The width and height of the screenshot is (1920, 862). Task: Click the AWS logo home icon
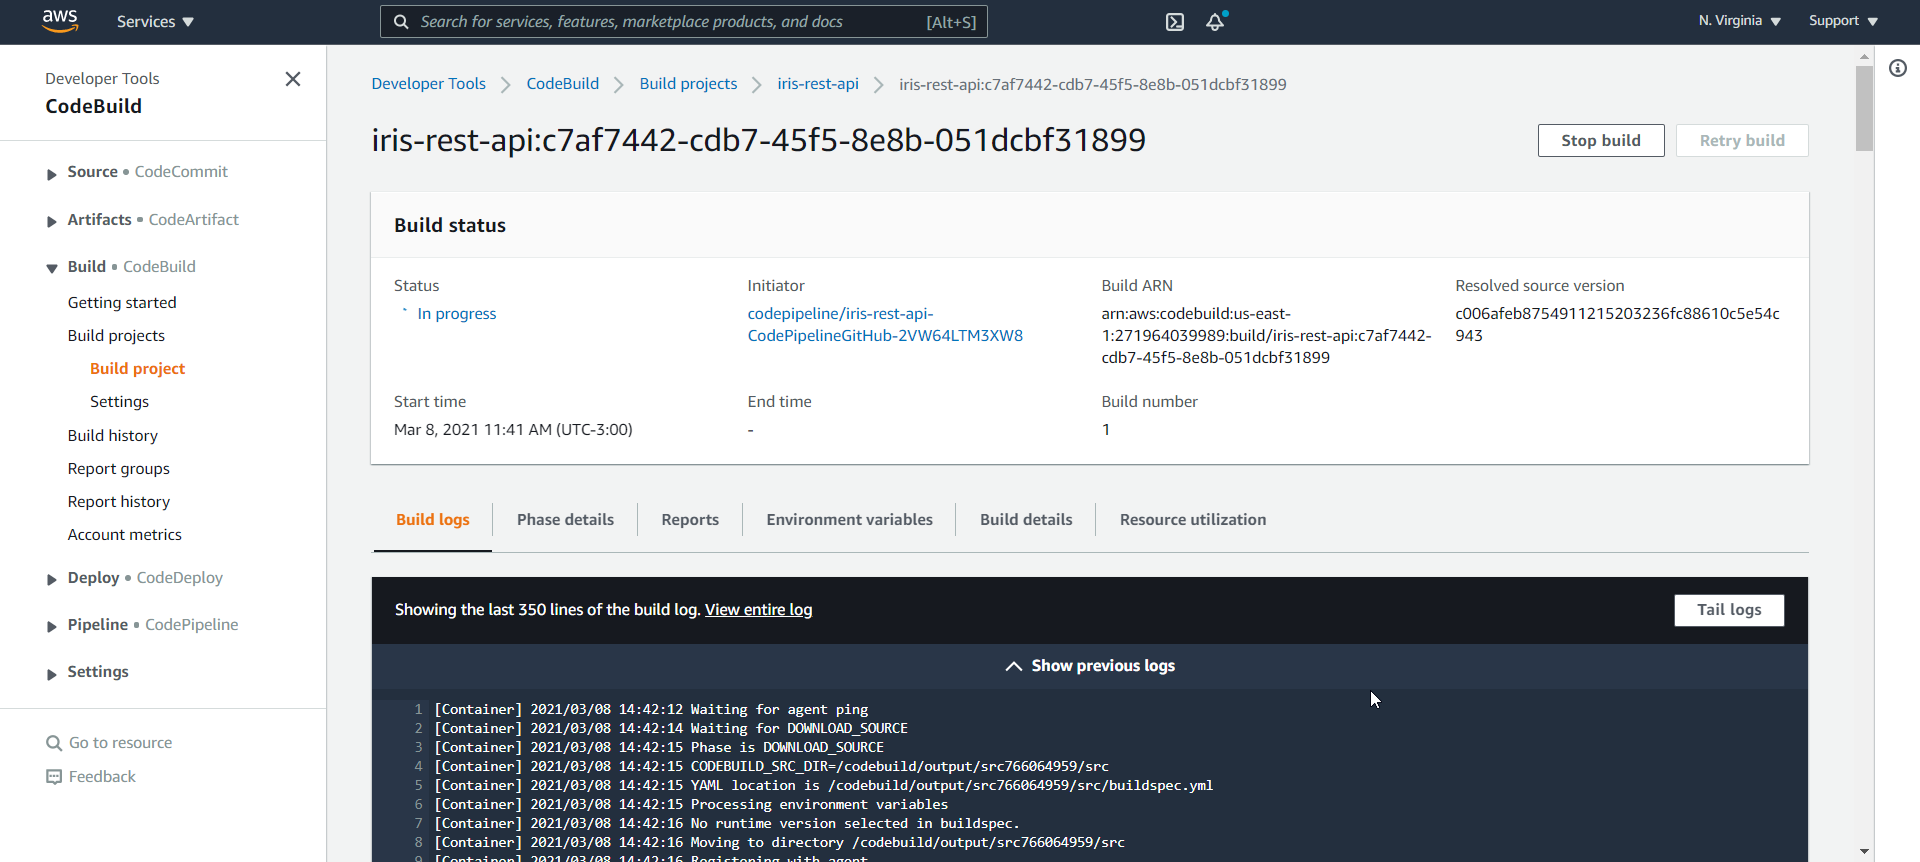click(x=60, y=21)
